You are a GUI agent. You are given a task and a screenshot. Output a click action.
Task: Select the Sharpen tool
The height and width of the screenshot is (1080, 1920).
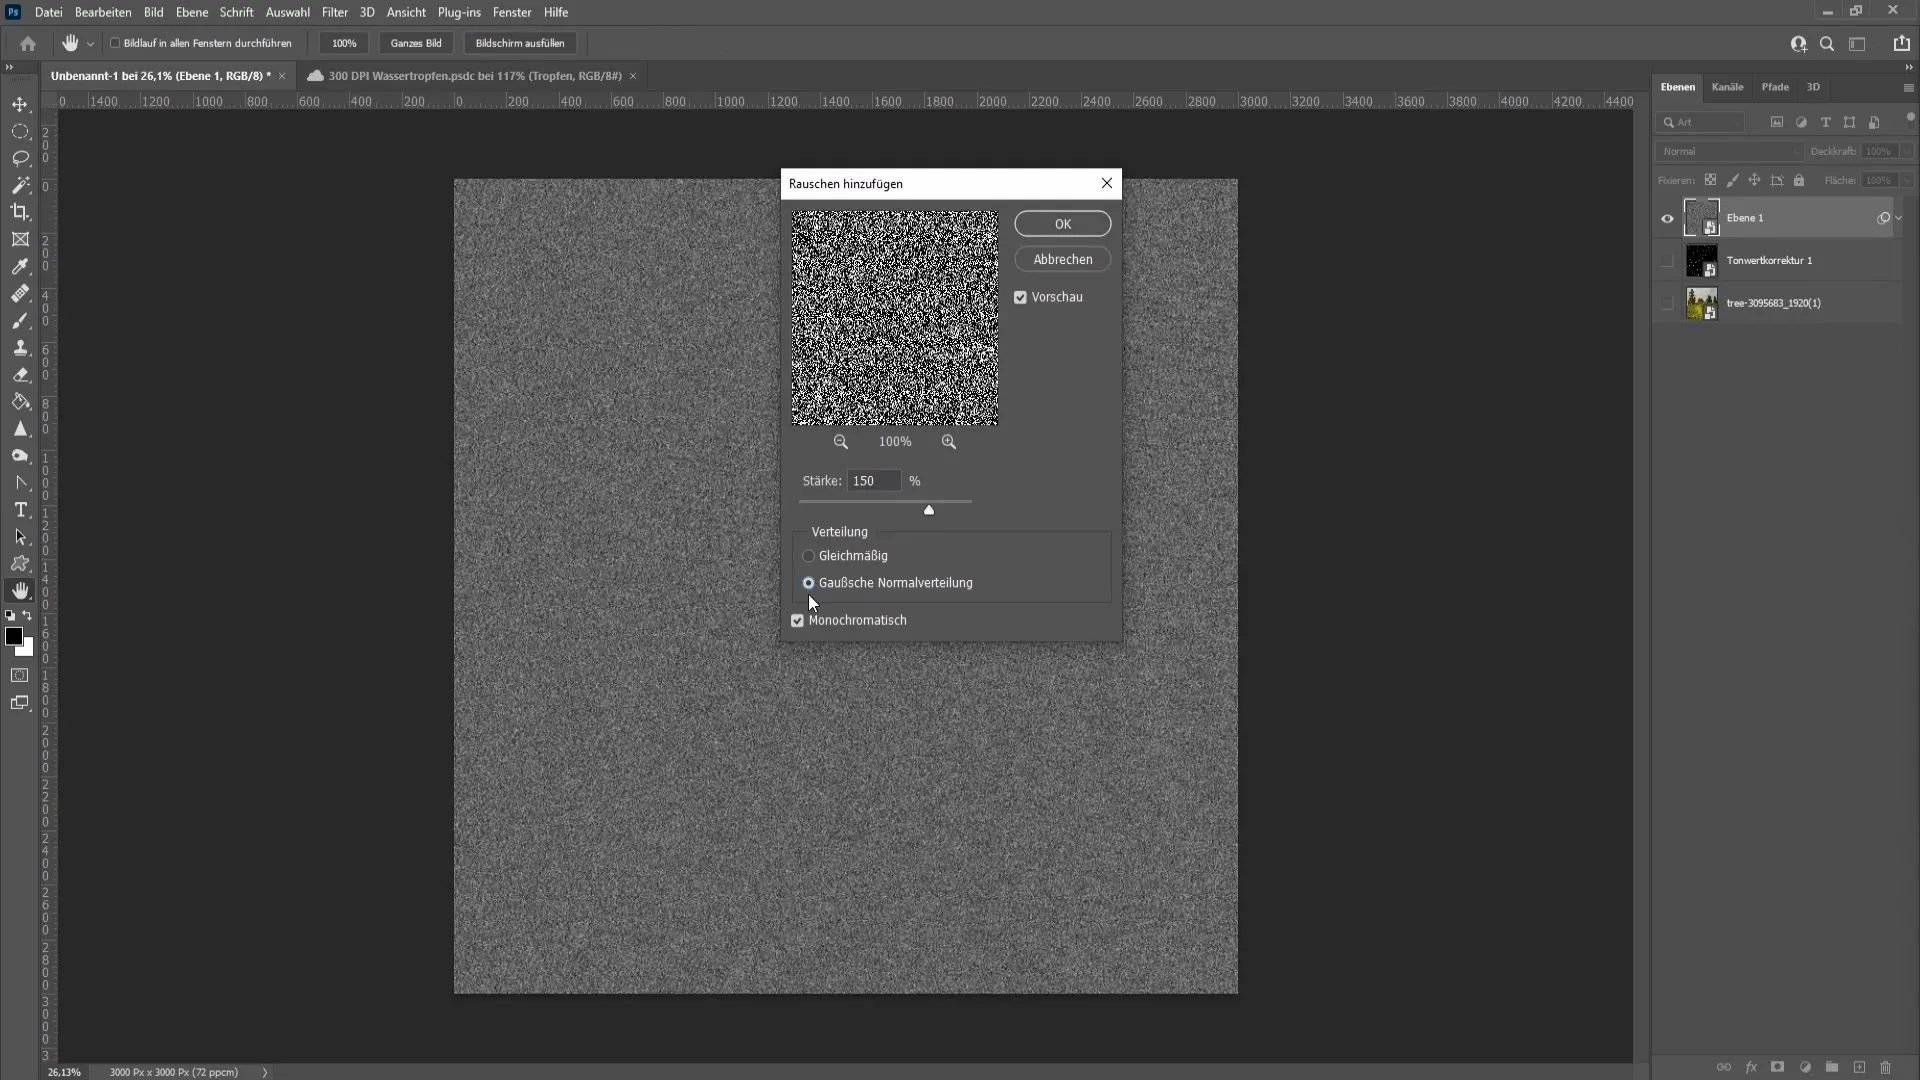coord(20,429)
